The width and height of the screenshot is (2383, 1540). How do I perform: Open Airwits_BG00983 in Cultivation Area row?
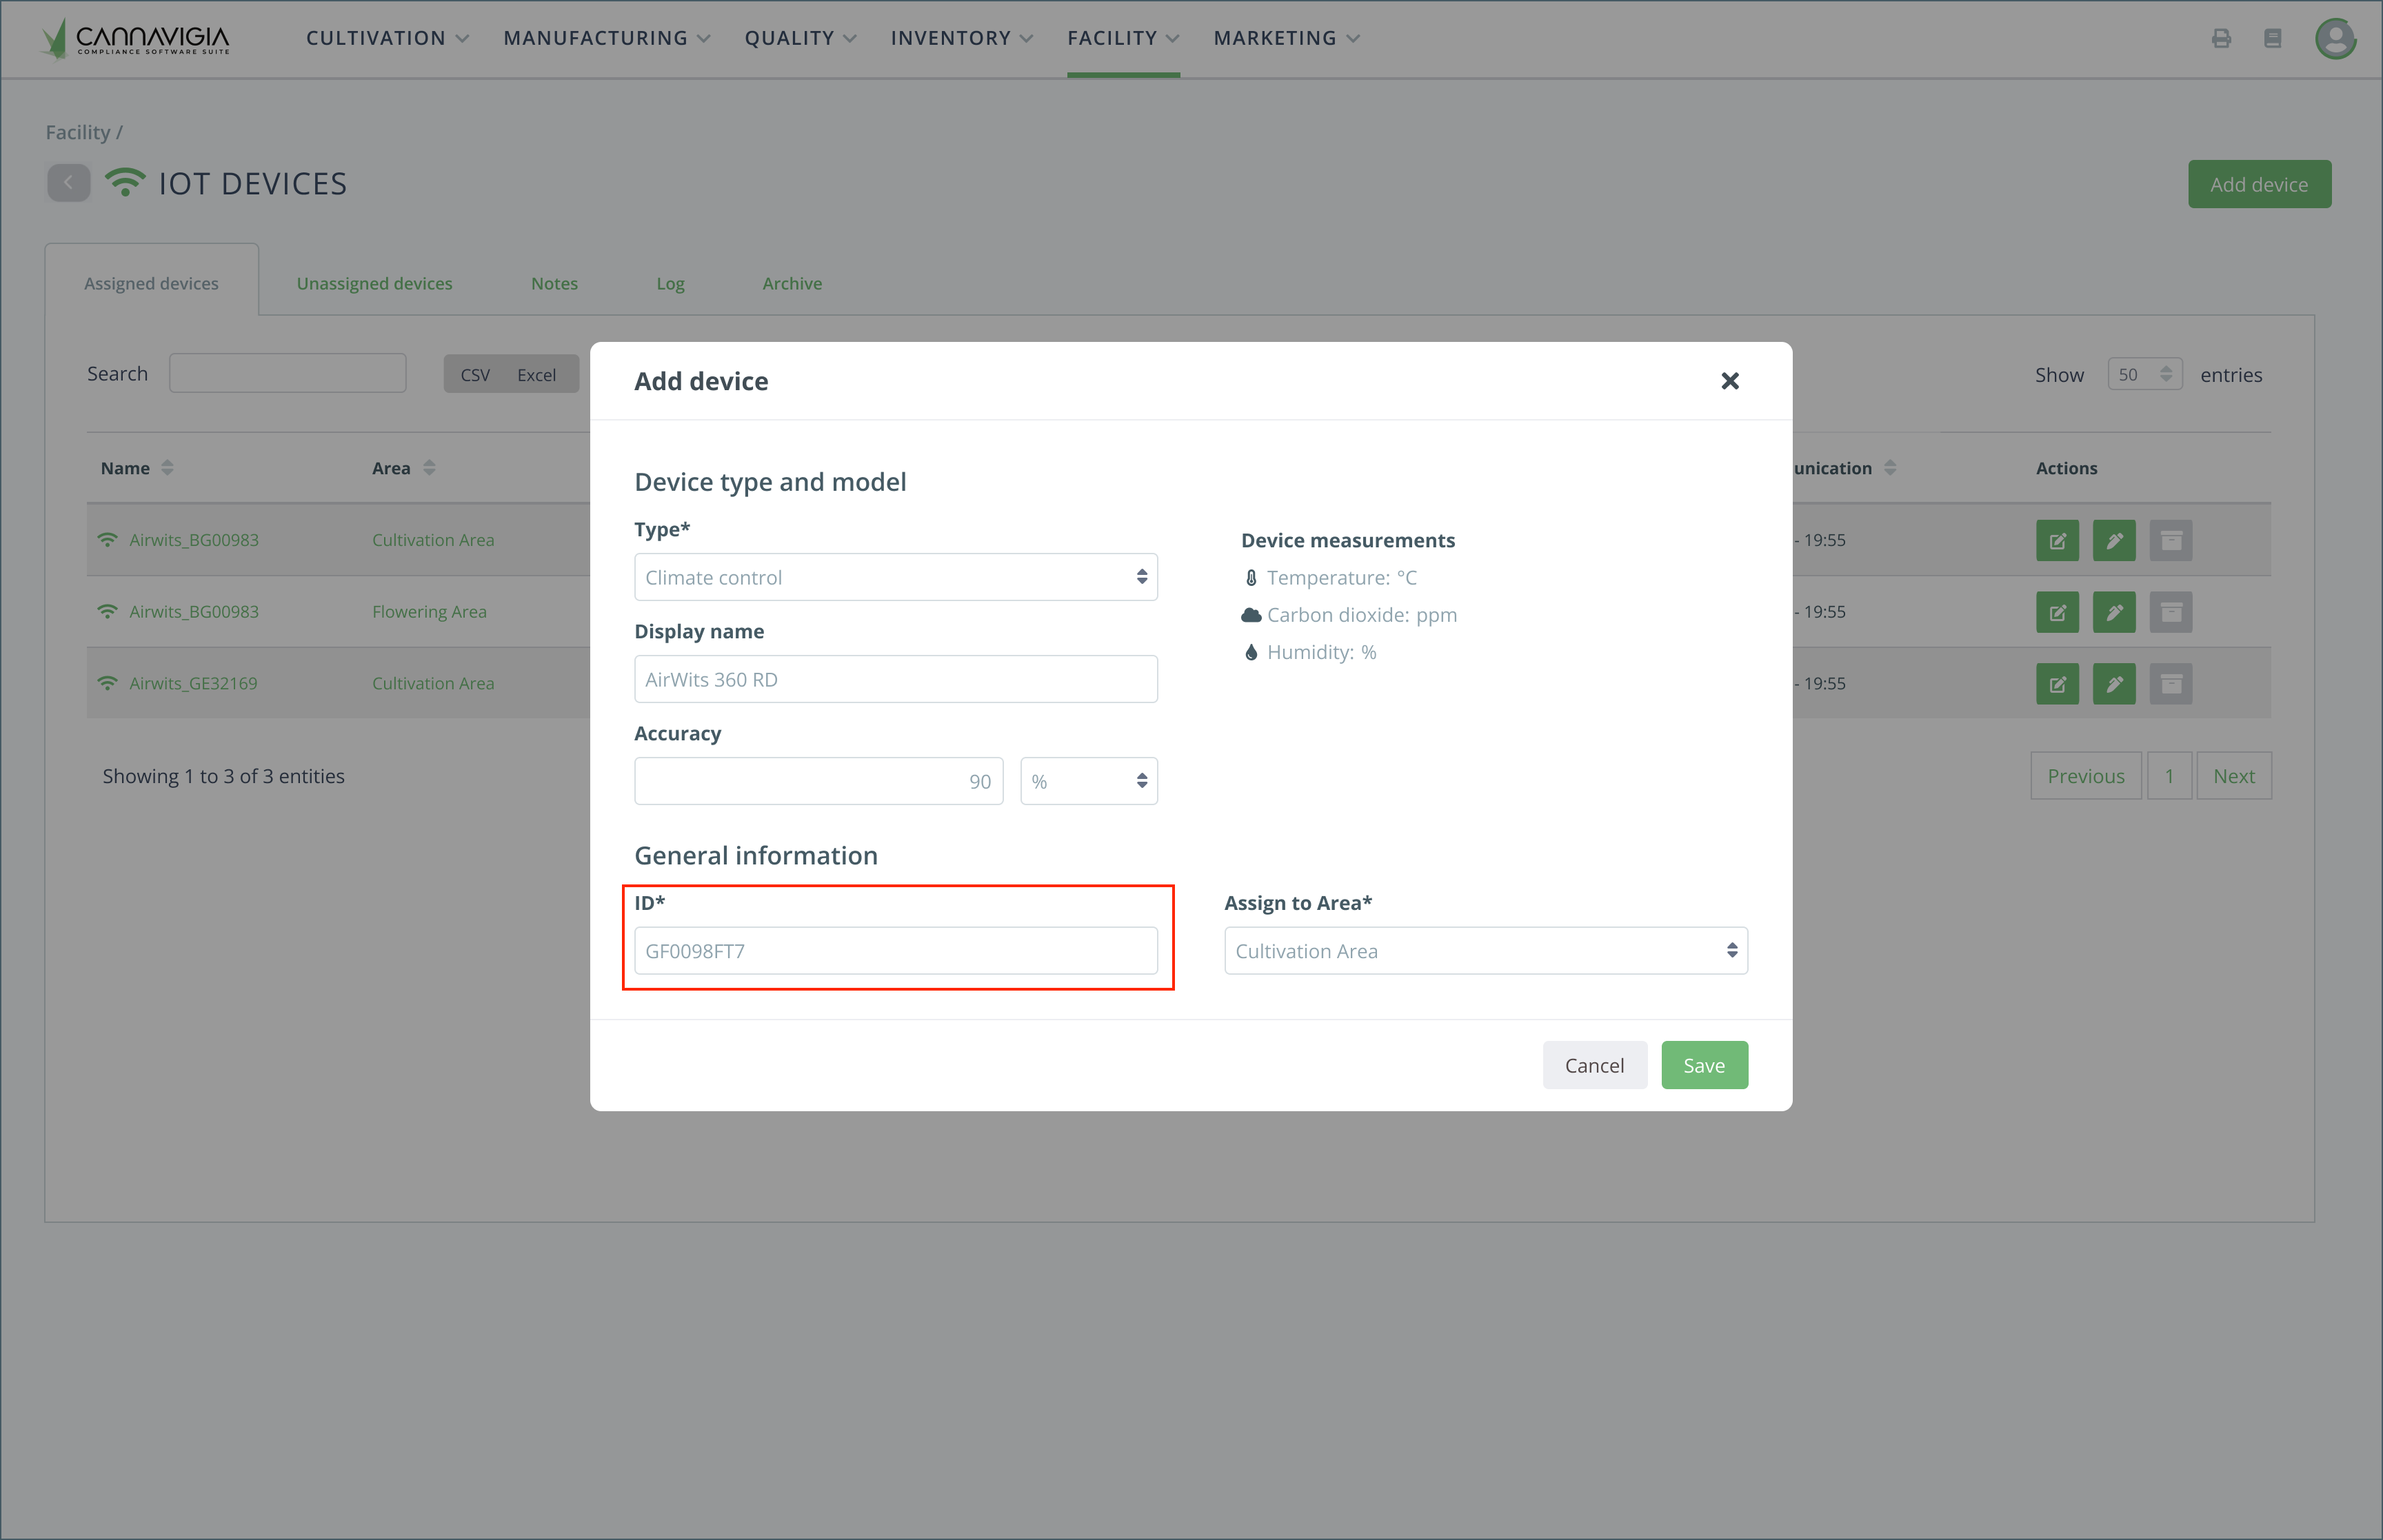[x=194, y=540]
